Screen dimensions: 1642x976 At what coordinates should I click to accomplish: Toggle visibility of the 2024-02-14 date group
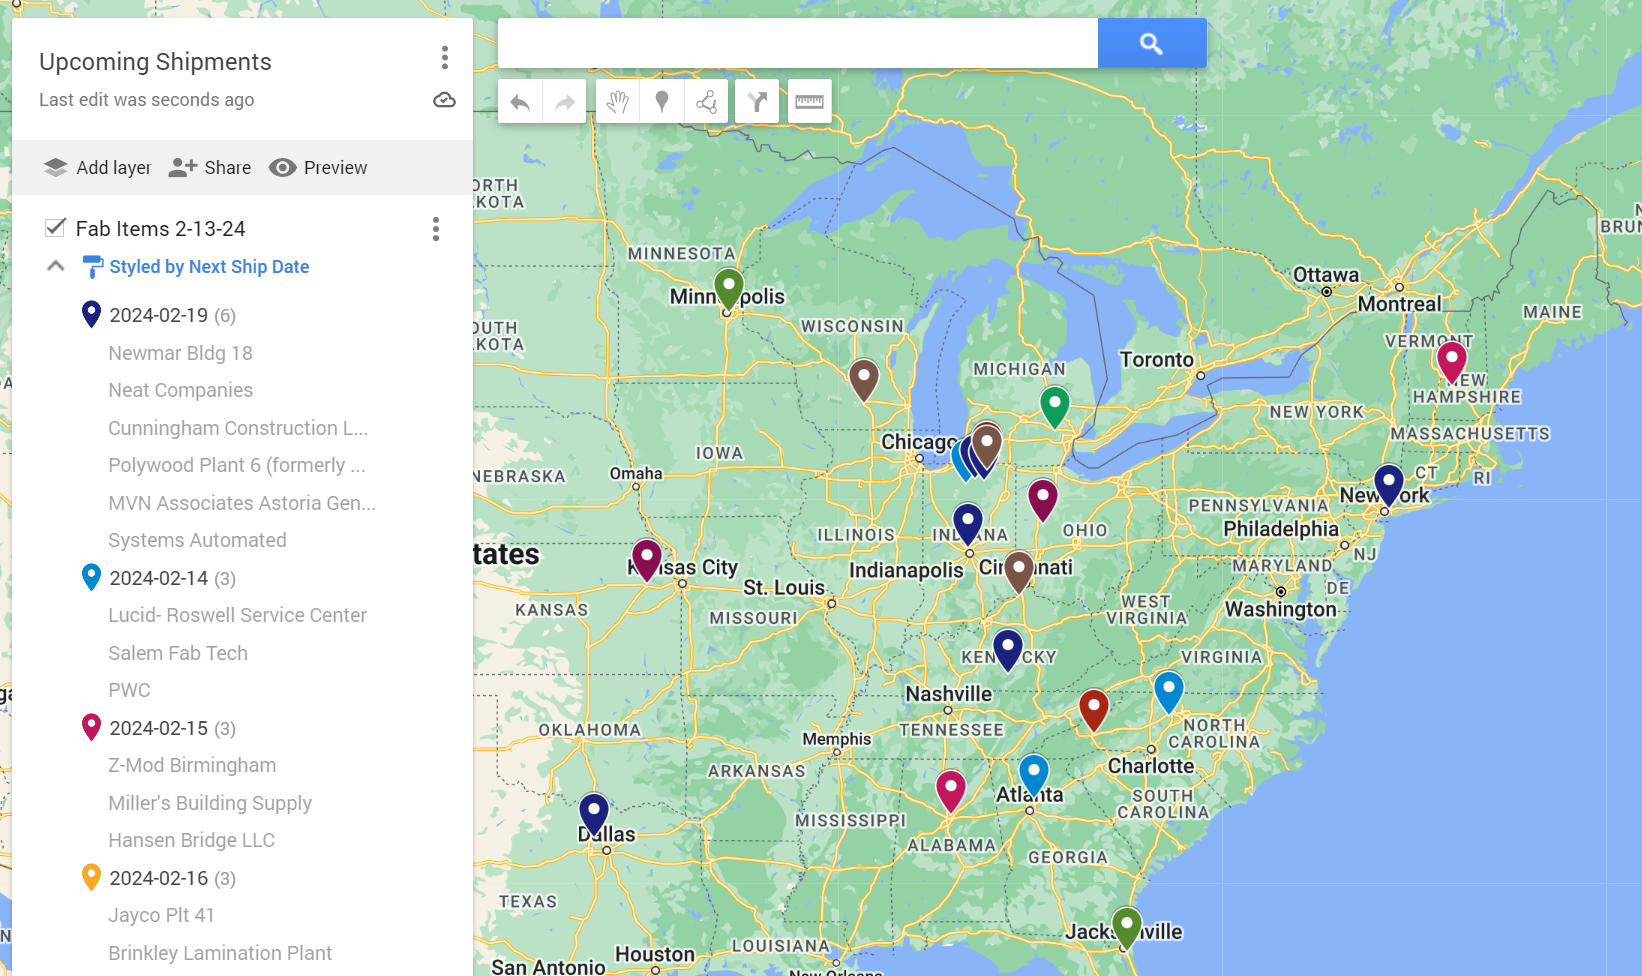[91, 577]
